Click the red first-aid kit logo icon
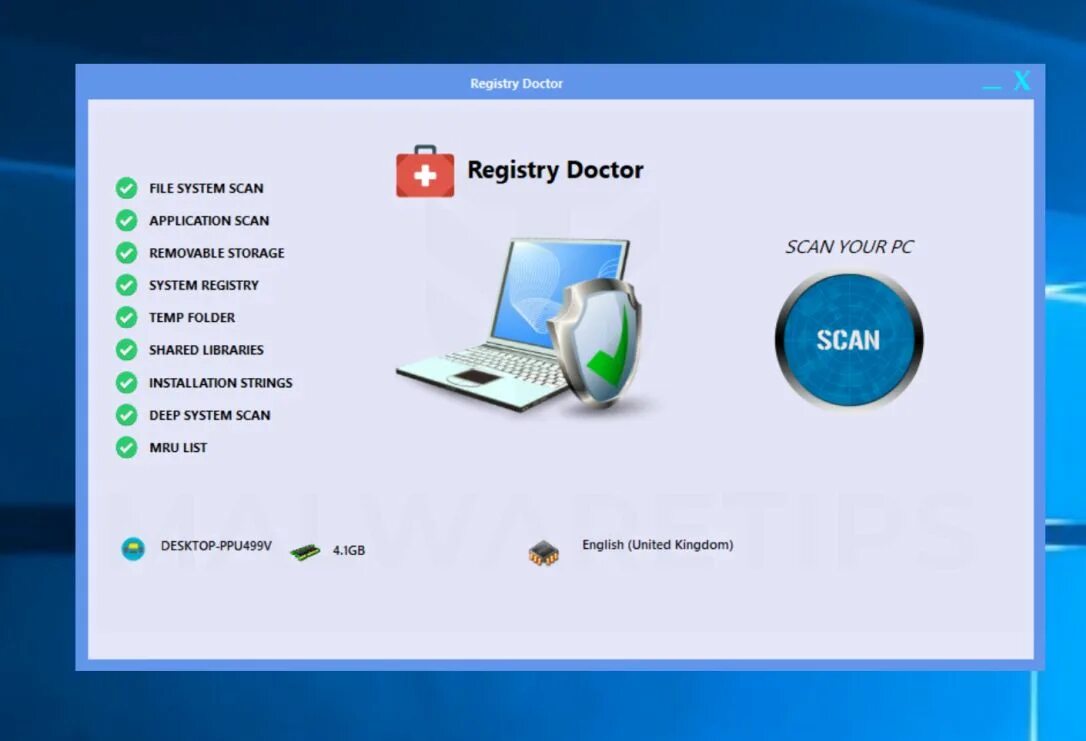The height and width of the screenshot is (741, 1086). (425, 171)
